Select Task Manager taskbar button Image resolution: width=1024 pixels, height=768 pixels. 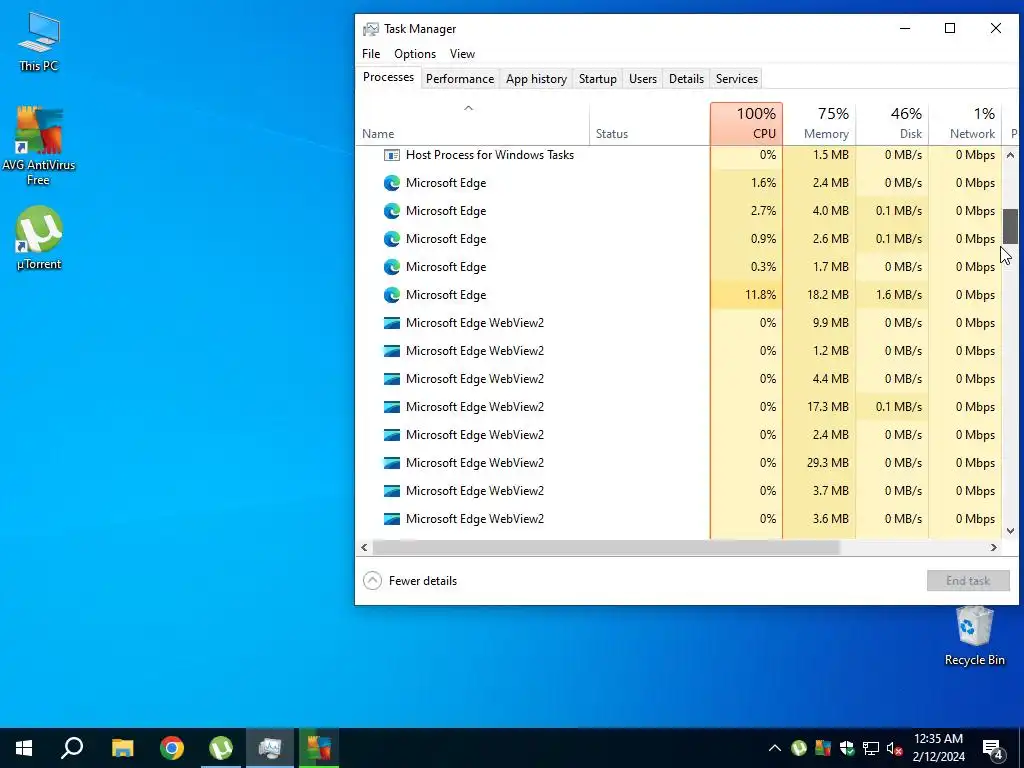(x=270, y=748)
